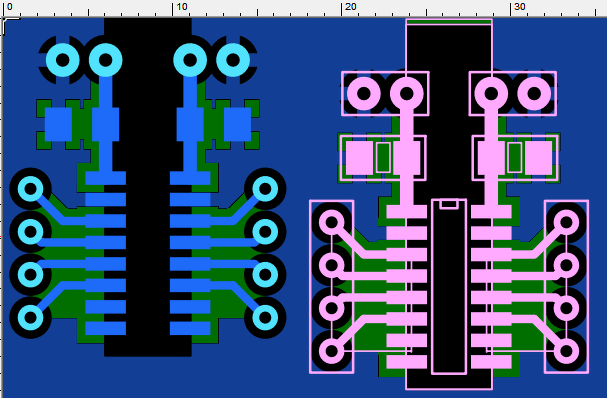Click the bottom-right pink IC pad on right board
This screenshot has width=607, height=398.
point(491,362)
